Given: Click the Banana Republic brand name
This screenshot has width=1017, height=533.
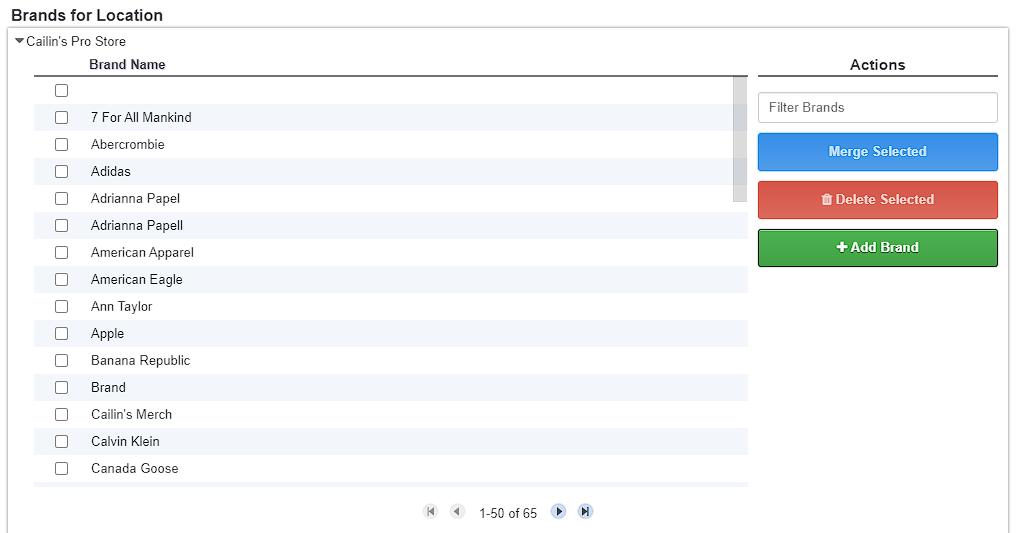Looking at the screenshot, I should pyautogui.click(x=140, y=361).
